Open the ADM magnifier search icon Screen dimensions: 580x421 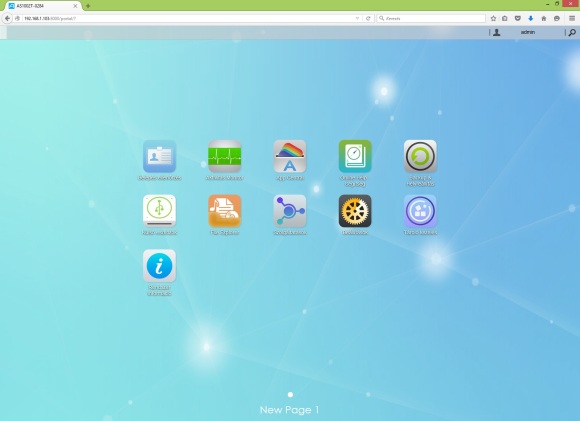(572, 33)
